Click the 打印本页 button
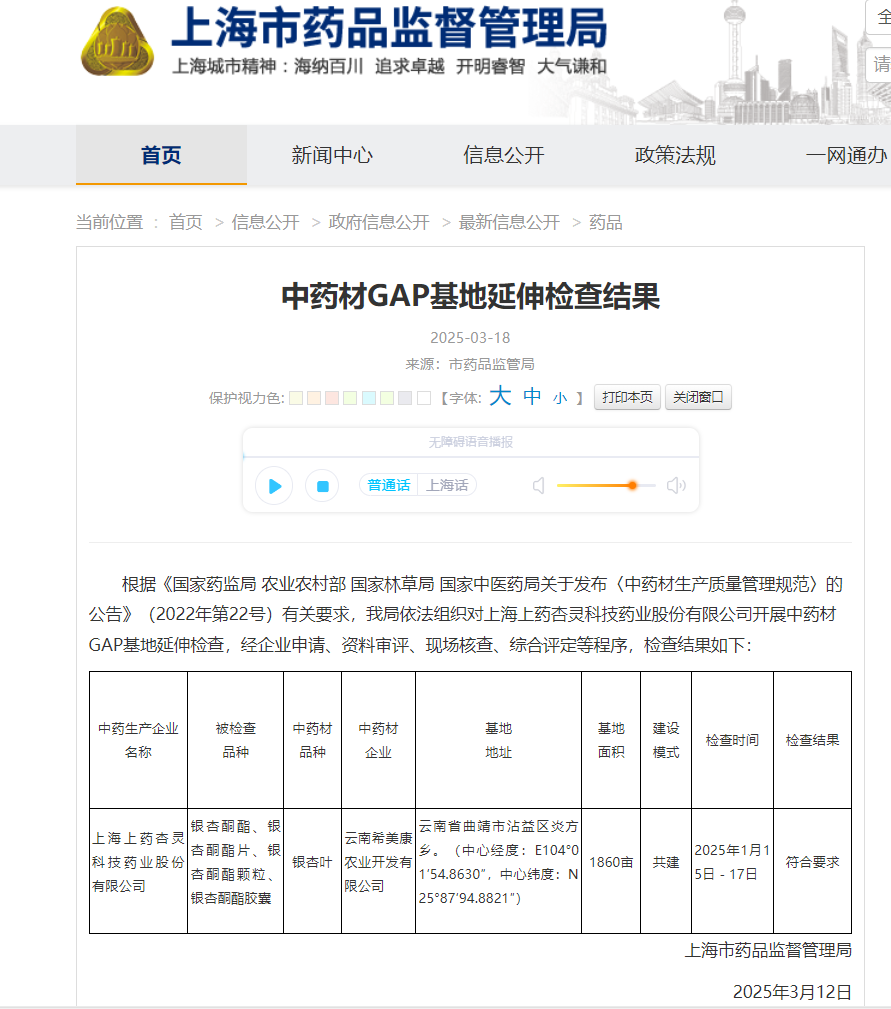Image resolution: width=891 pixels, height=1009 pixels. pos(627,397)
